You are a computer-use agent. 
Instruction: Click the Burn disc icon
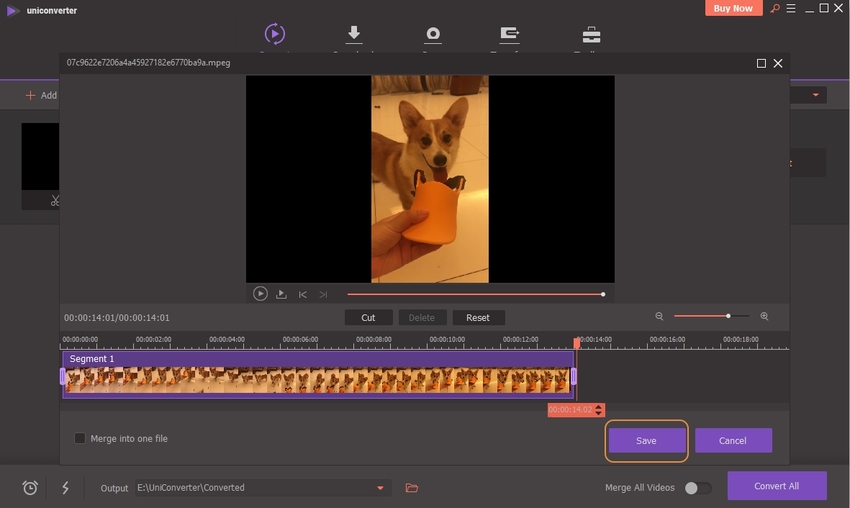[433, 34]
